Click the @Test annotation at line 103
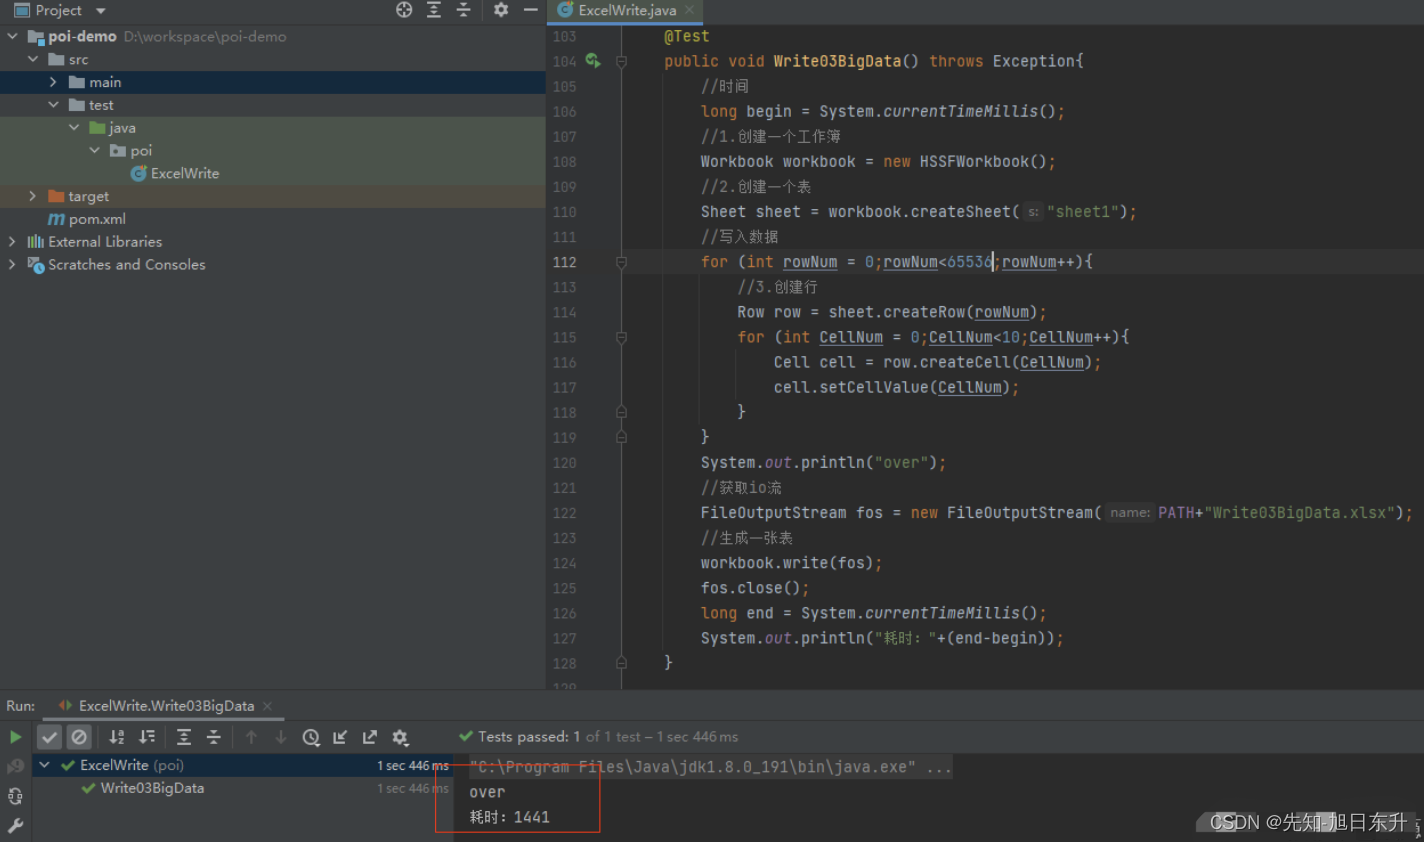 tap(687, 36)
